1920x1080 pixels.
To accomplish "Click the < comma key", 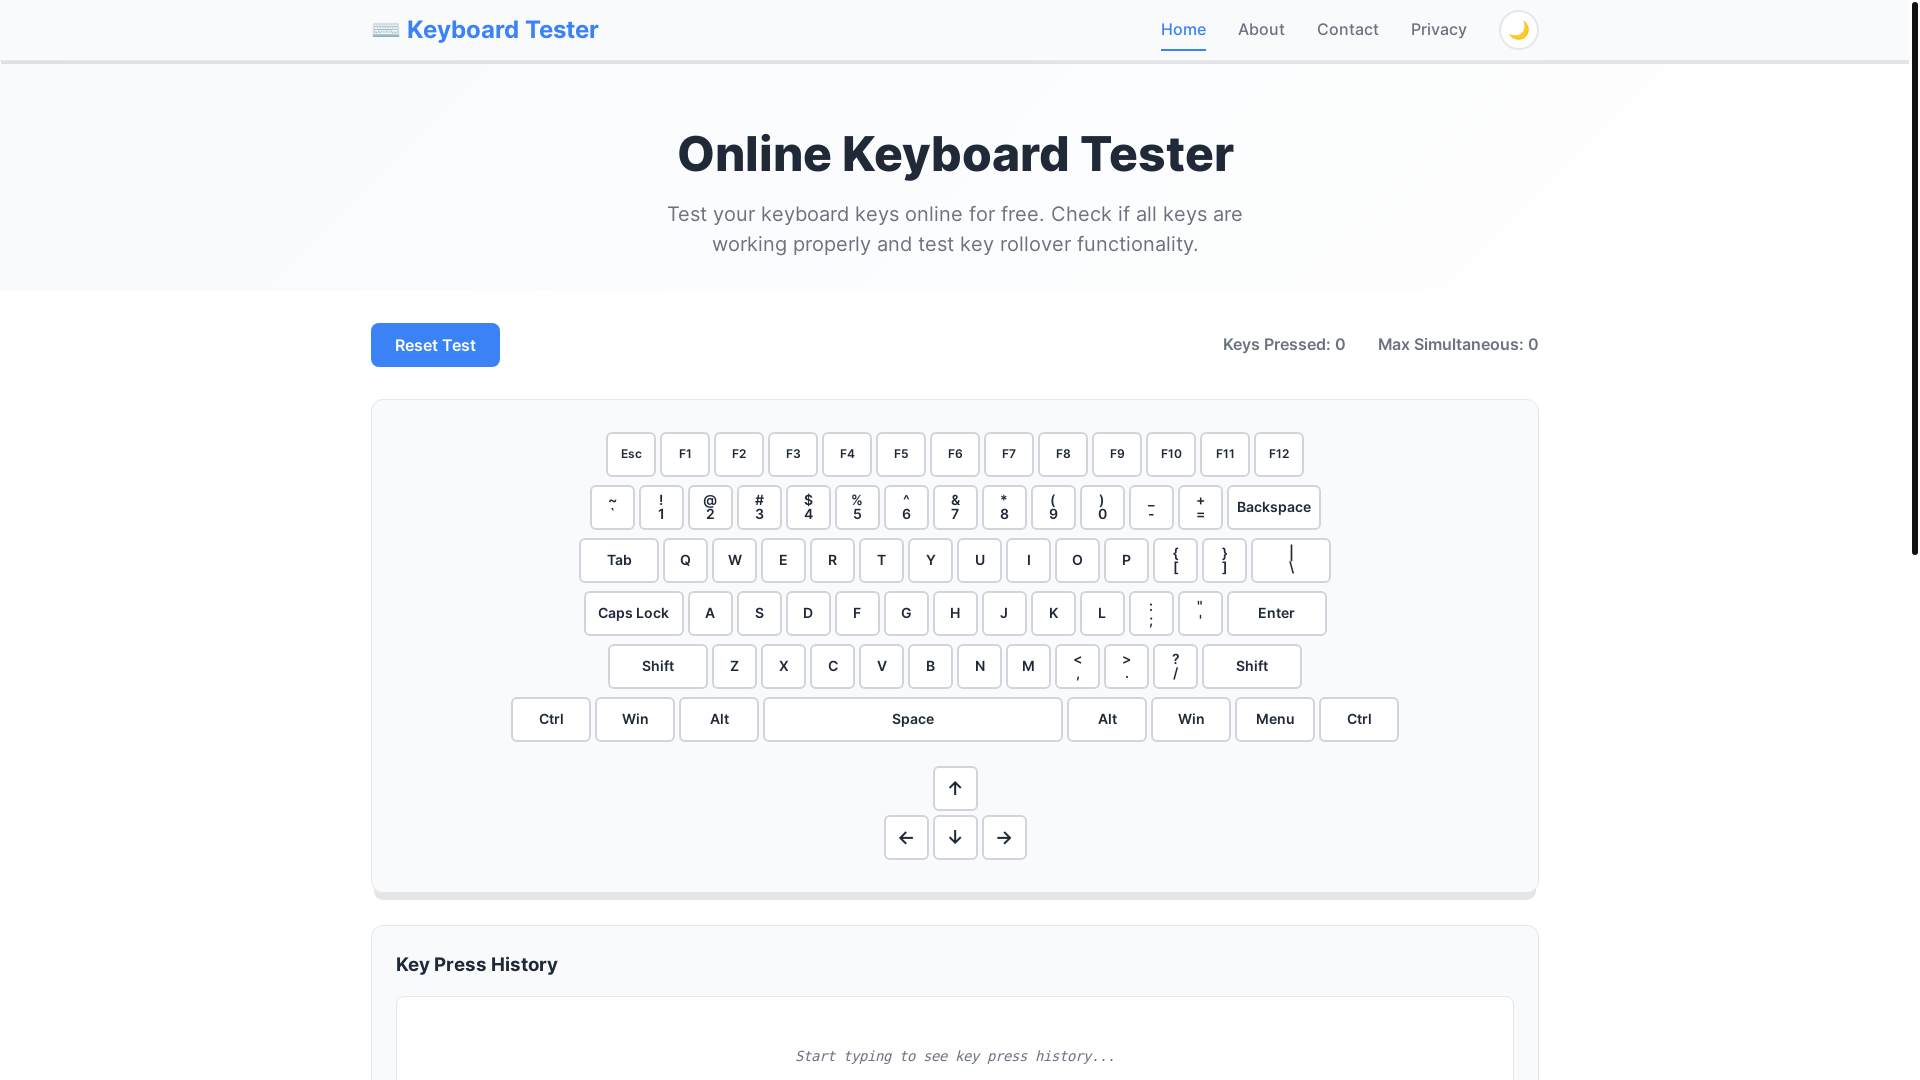I will 1077,666.
